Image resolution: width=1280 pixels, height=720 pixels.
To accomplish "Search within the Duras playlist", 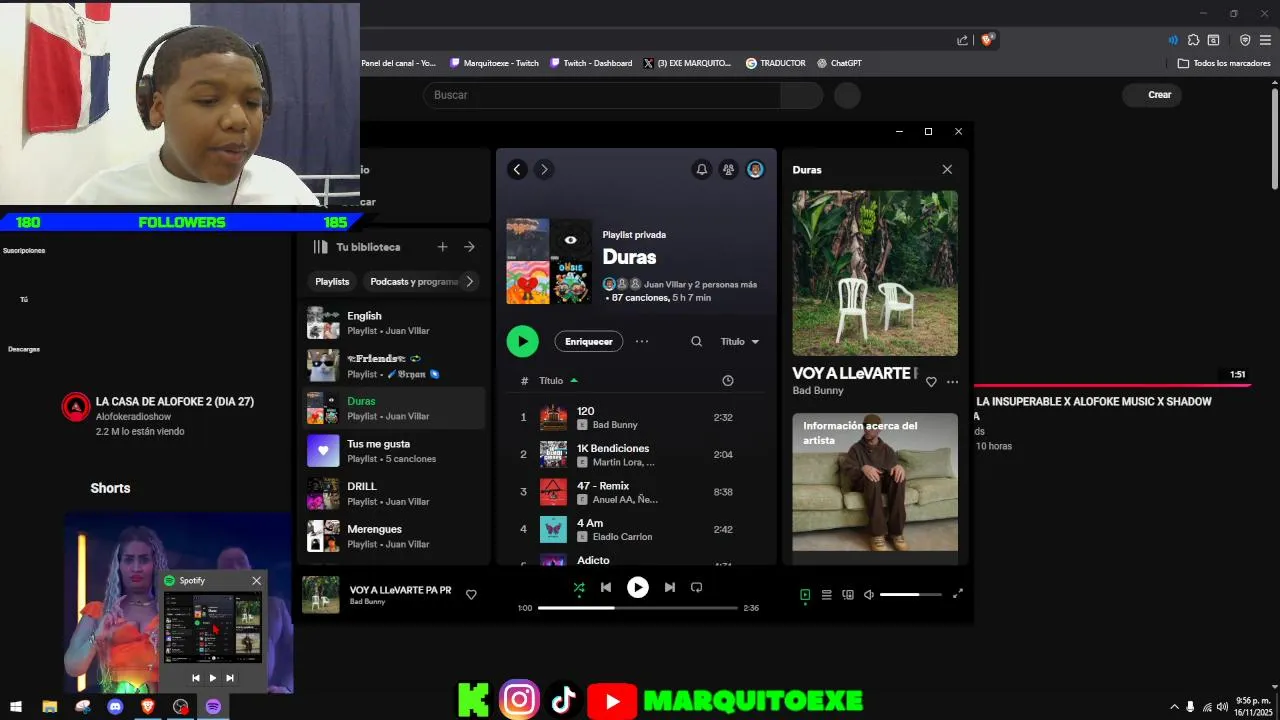I will tap(696, 342).
